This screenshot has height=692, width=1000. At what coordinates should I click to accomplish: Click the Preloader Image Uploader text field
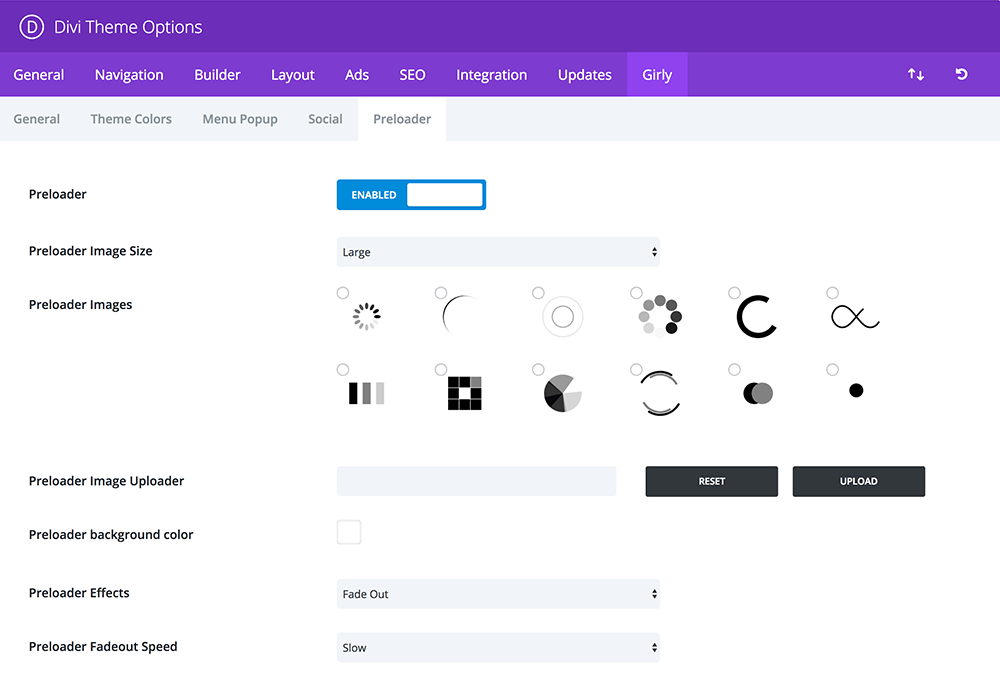476,482
